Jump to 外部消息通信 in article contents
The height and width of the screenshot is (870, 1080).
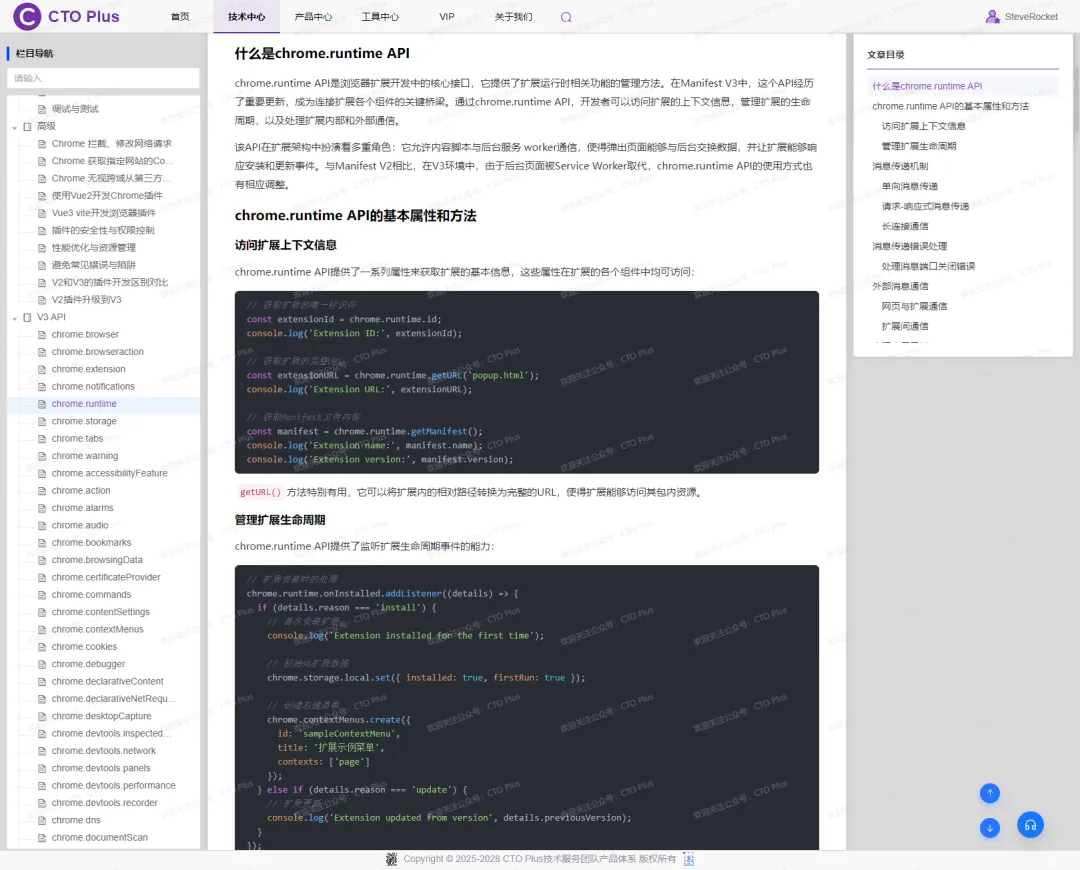[x=900, y=286]
